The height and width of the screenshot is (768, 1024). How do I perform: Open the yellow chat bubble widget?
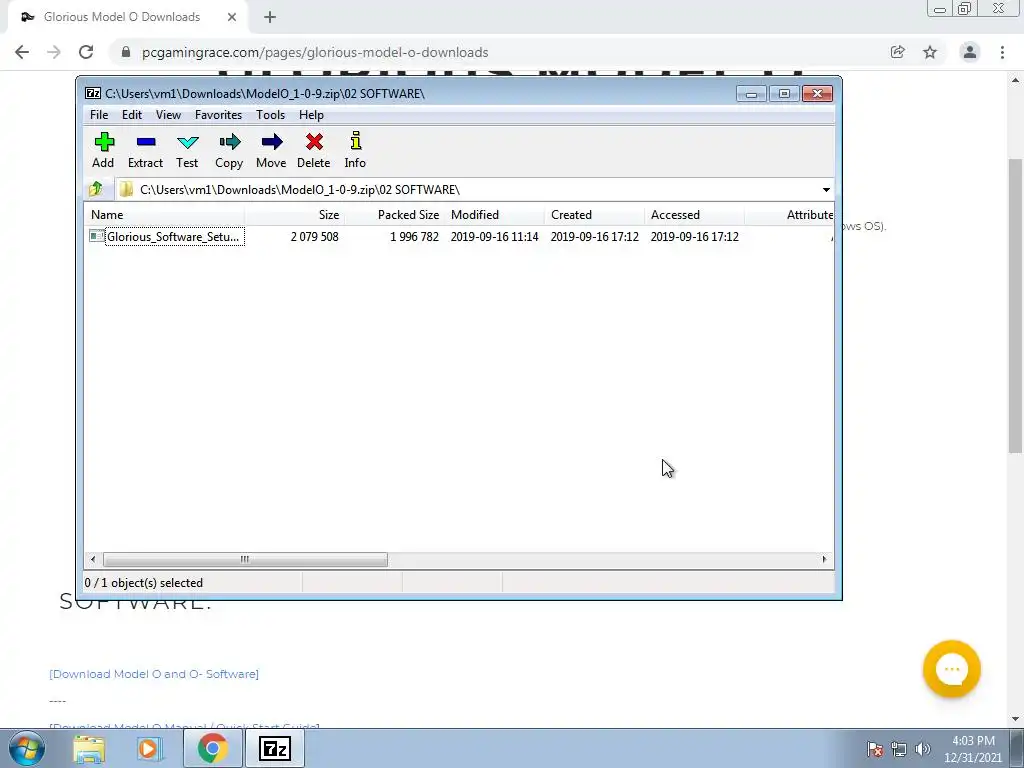(x=952, y=669)
